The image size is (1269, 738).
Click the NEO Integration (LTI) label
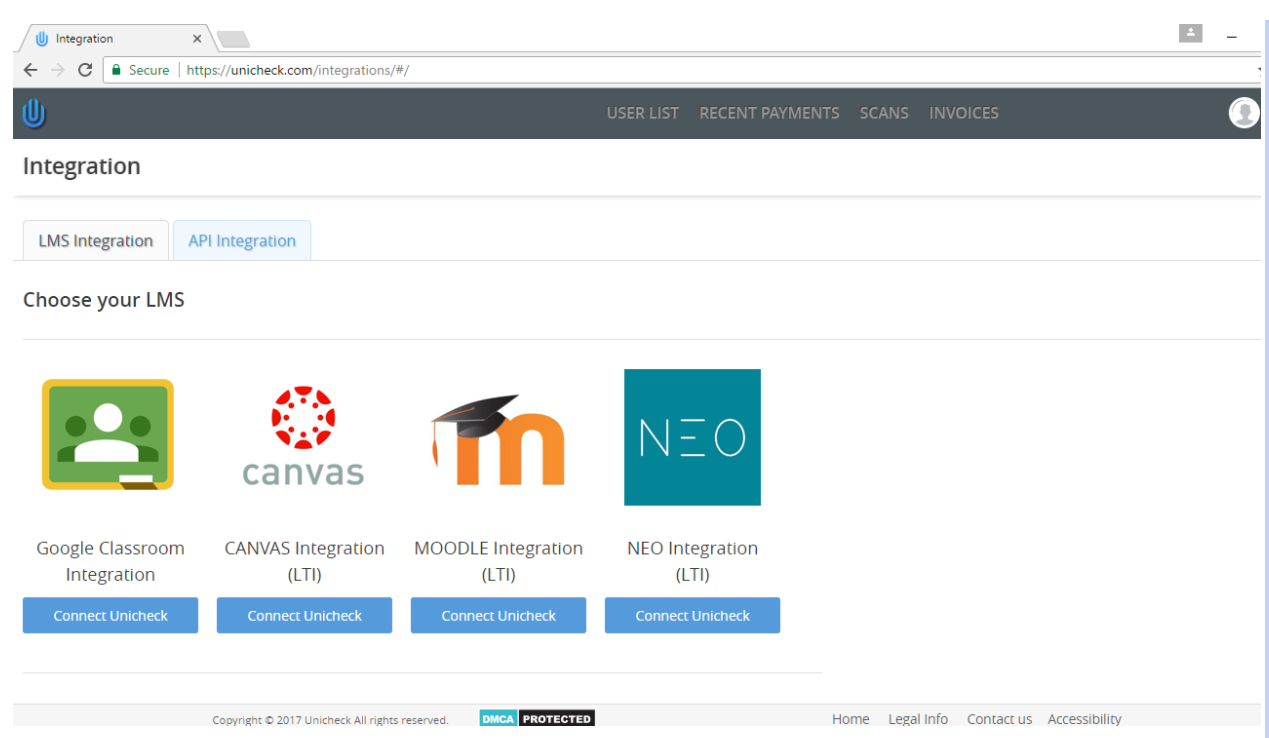click(x=692, y=561)
